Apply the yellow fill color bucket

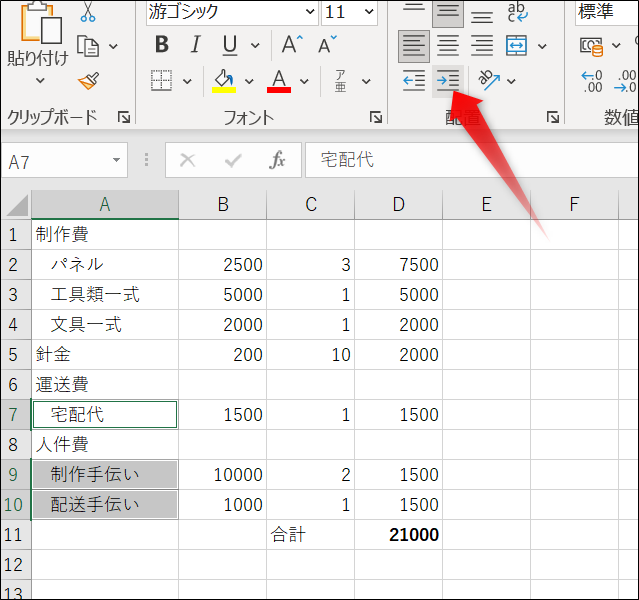224,81
